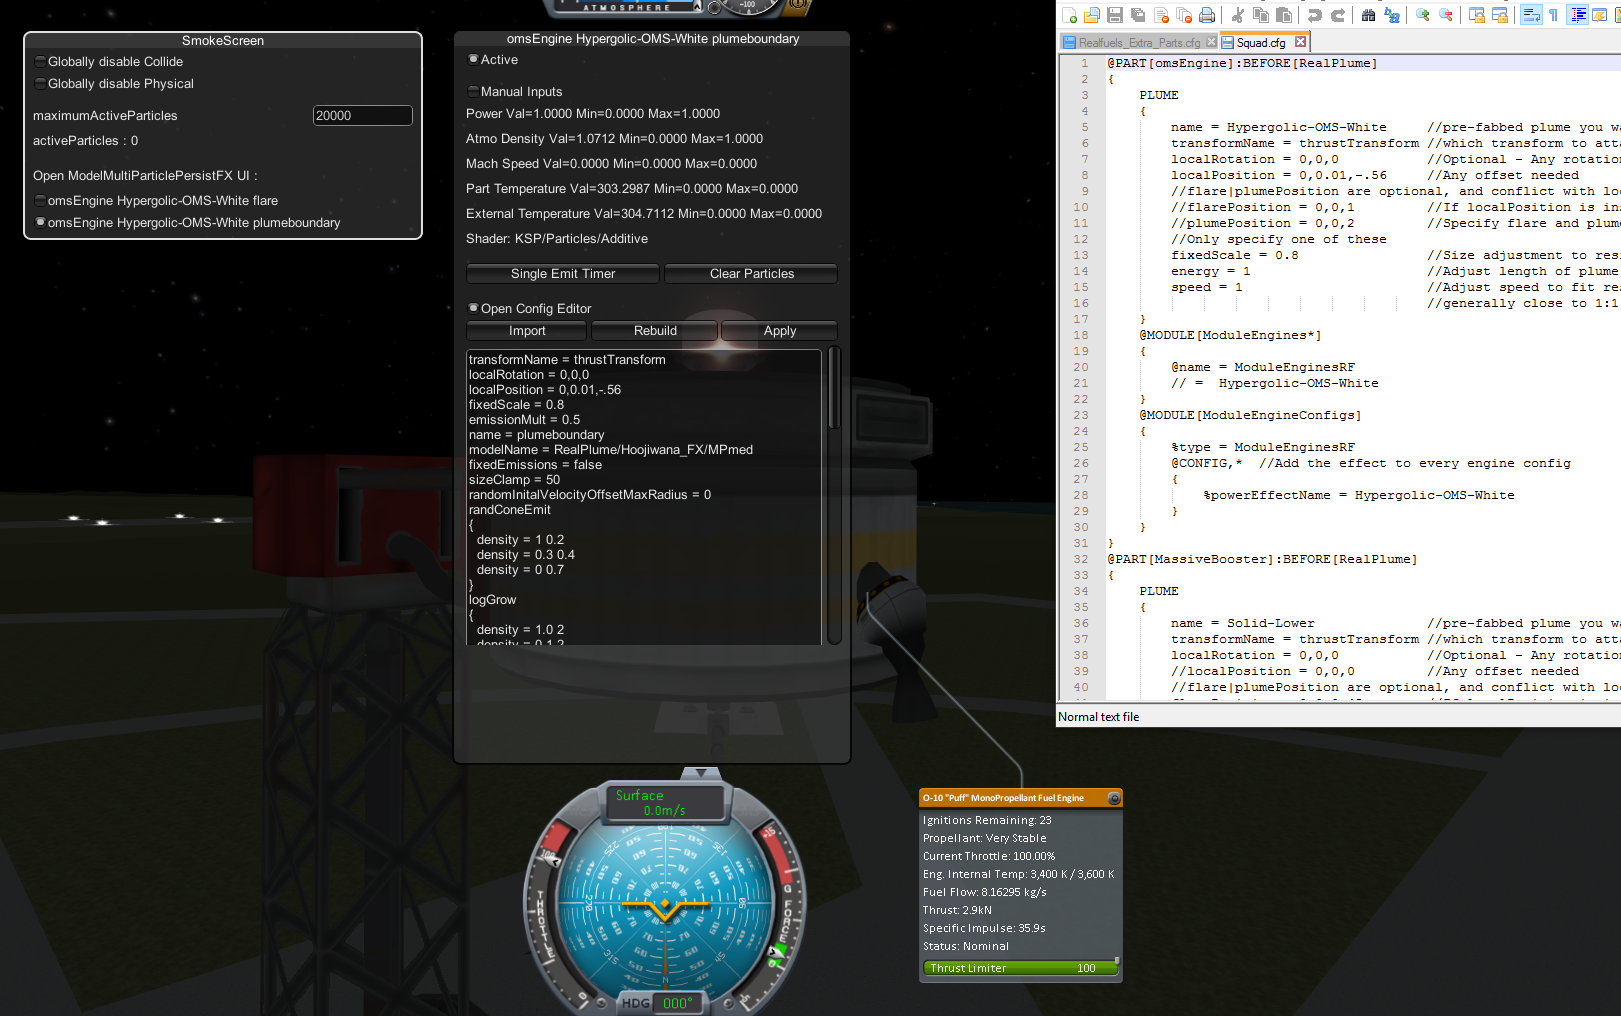Toggle the Word Wrap icon
1621x1016 pixels.
point(1531,15)
